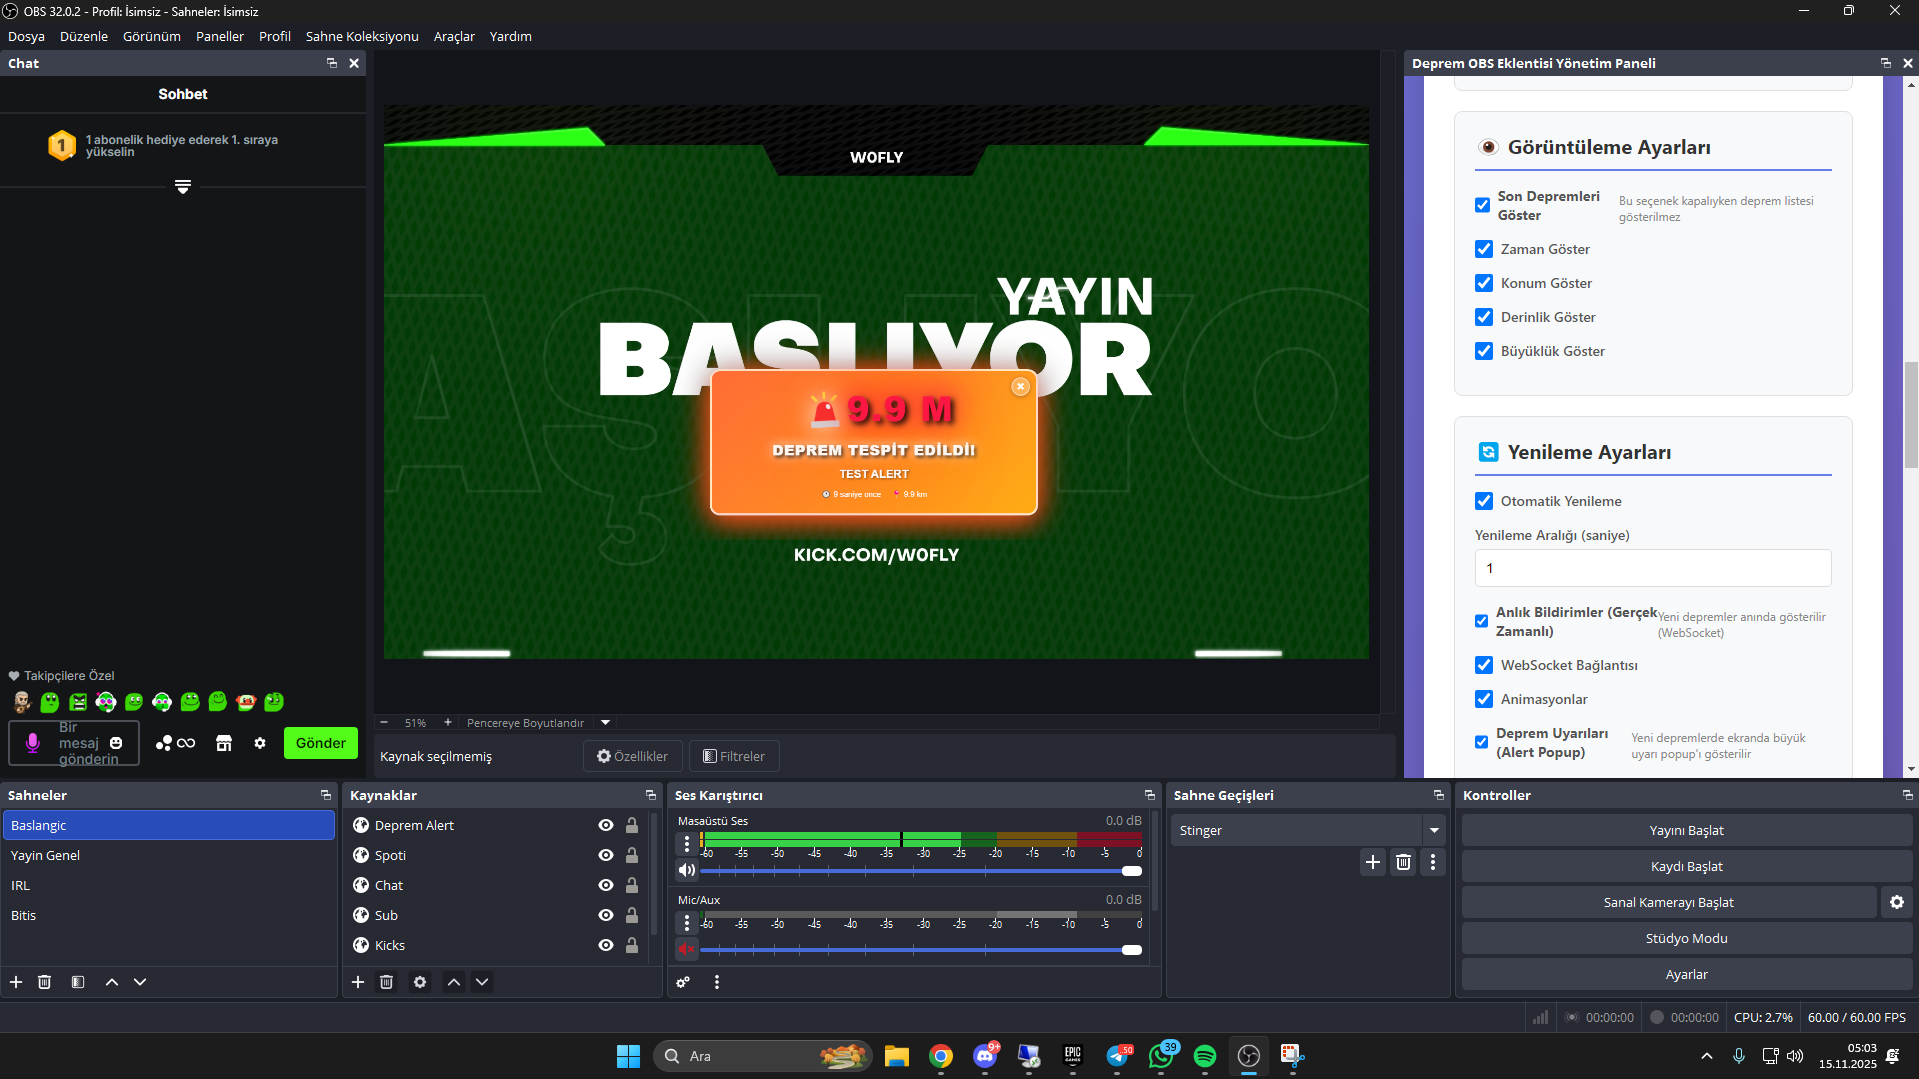This screenshot has height=1079, width=1919.
Task: Disable Derinlik Göster checkbox
Action: (x=1484, y=317)
